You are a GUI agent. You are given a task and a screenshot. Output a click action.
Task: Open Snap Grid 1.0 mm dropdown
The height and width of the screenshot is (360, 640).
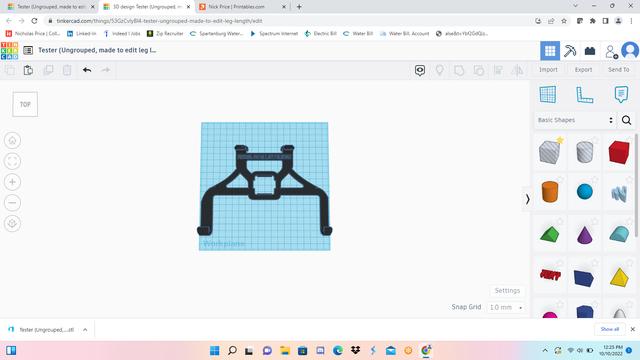506,307
